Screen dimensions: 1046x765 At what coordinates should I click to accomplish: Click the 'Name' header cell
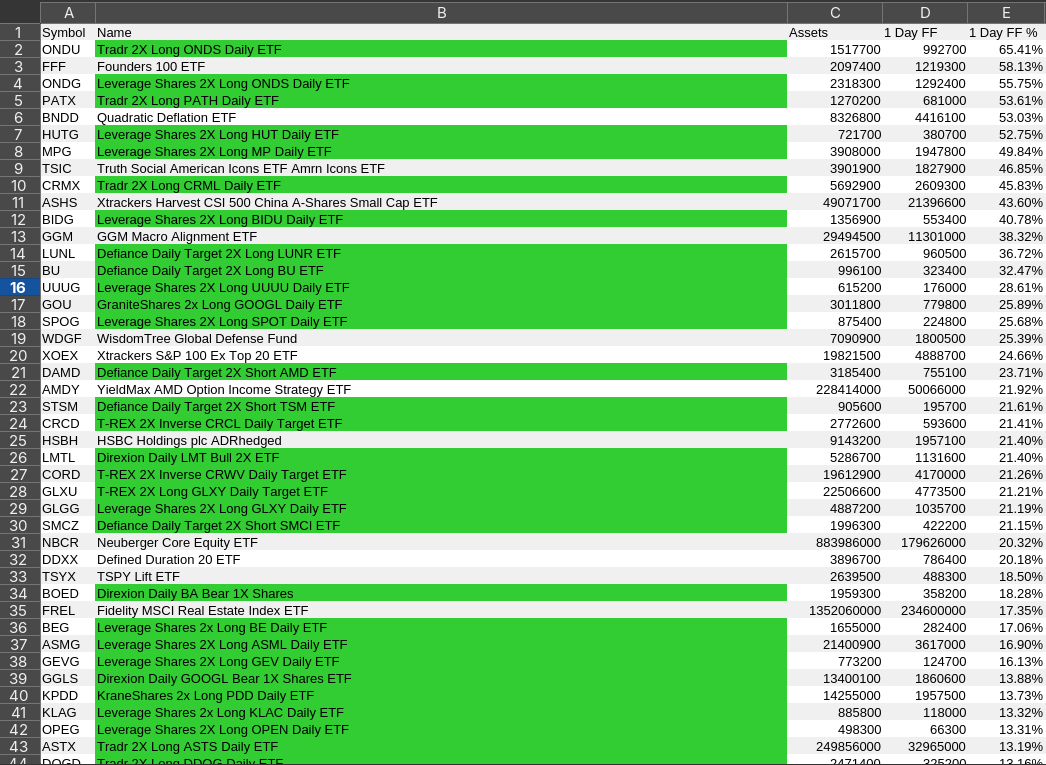[x=441, y=33]
